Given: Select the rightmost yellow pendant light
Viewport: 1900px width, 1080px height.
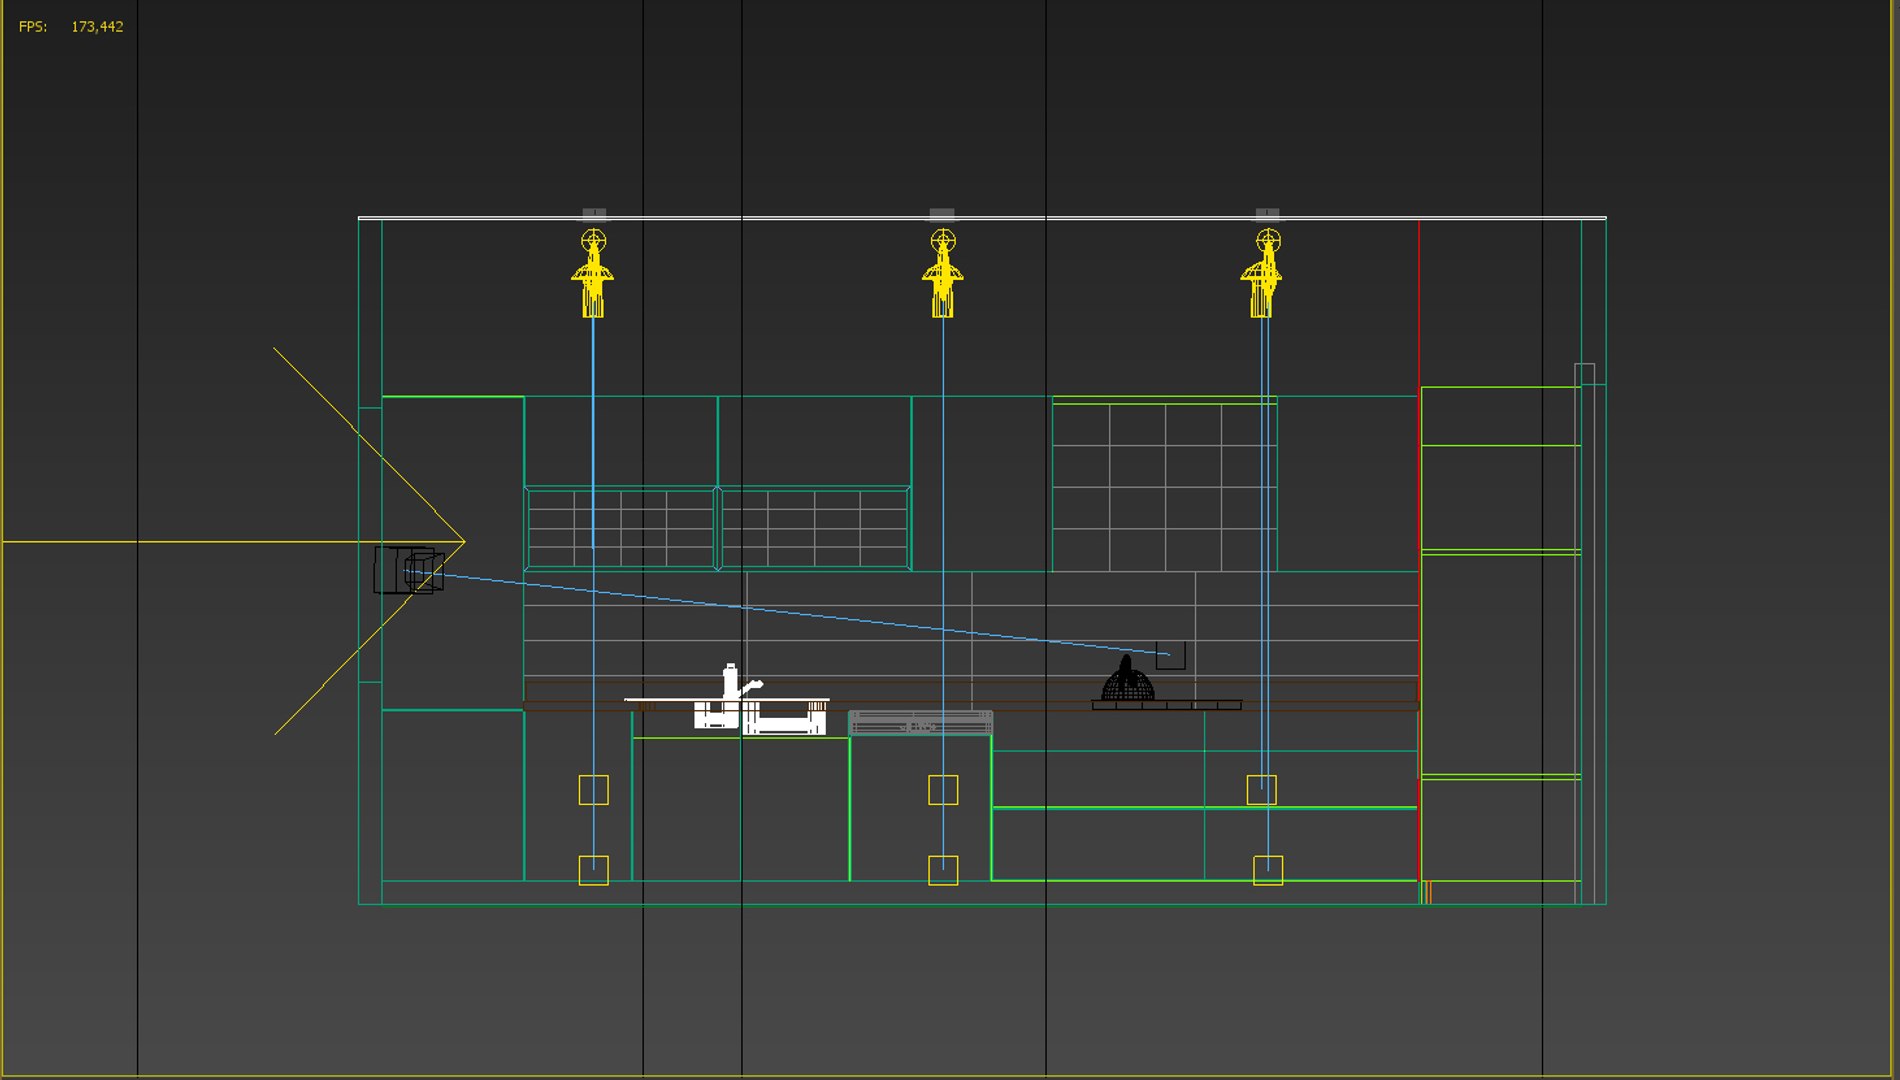Looking at the screenshot, I should coord(1262,273).
